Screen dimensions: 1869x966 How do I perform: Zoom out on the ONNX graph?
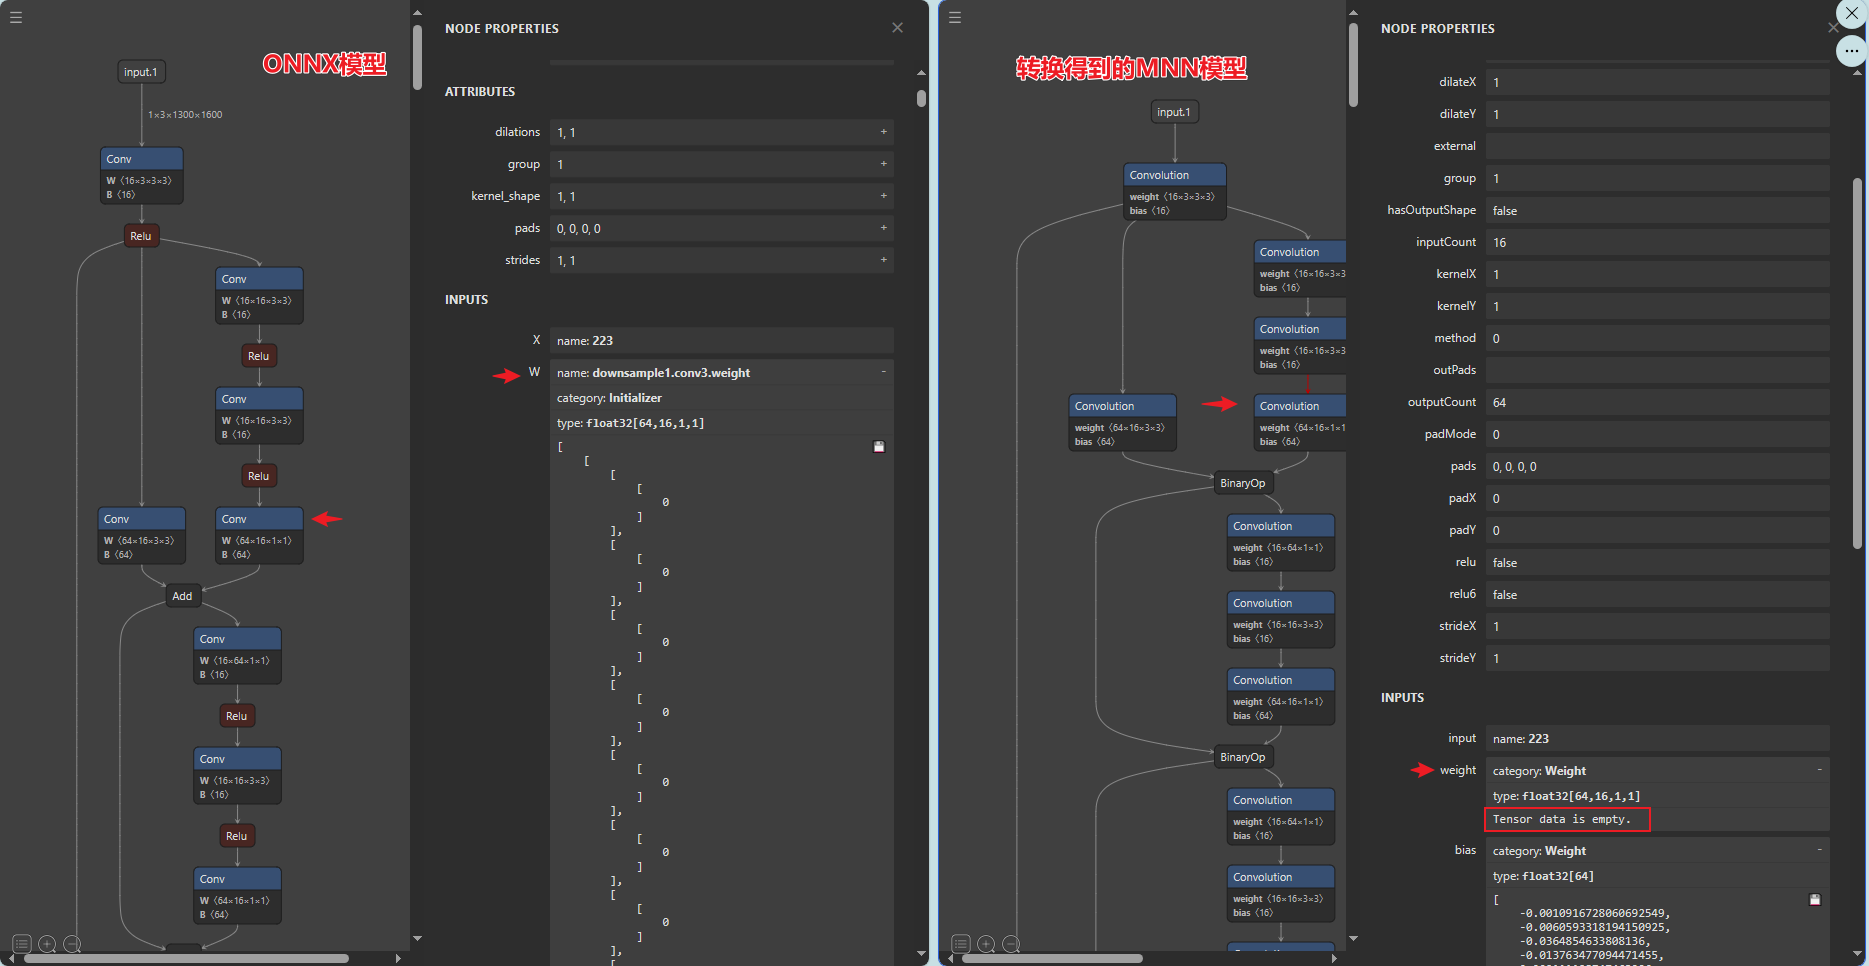point(72,944)
